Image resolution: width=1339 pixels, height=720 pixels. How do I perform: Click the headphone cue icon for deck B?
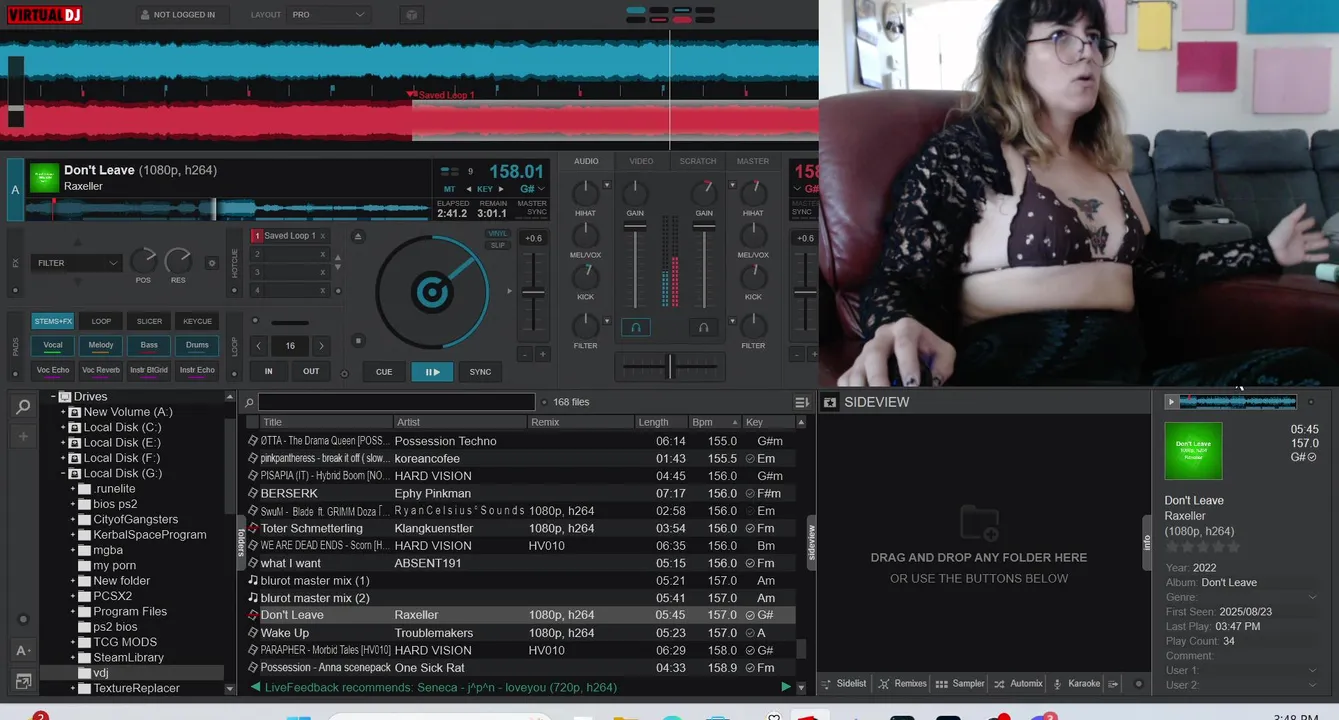(x=703, y=327)
